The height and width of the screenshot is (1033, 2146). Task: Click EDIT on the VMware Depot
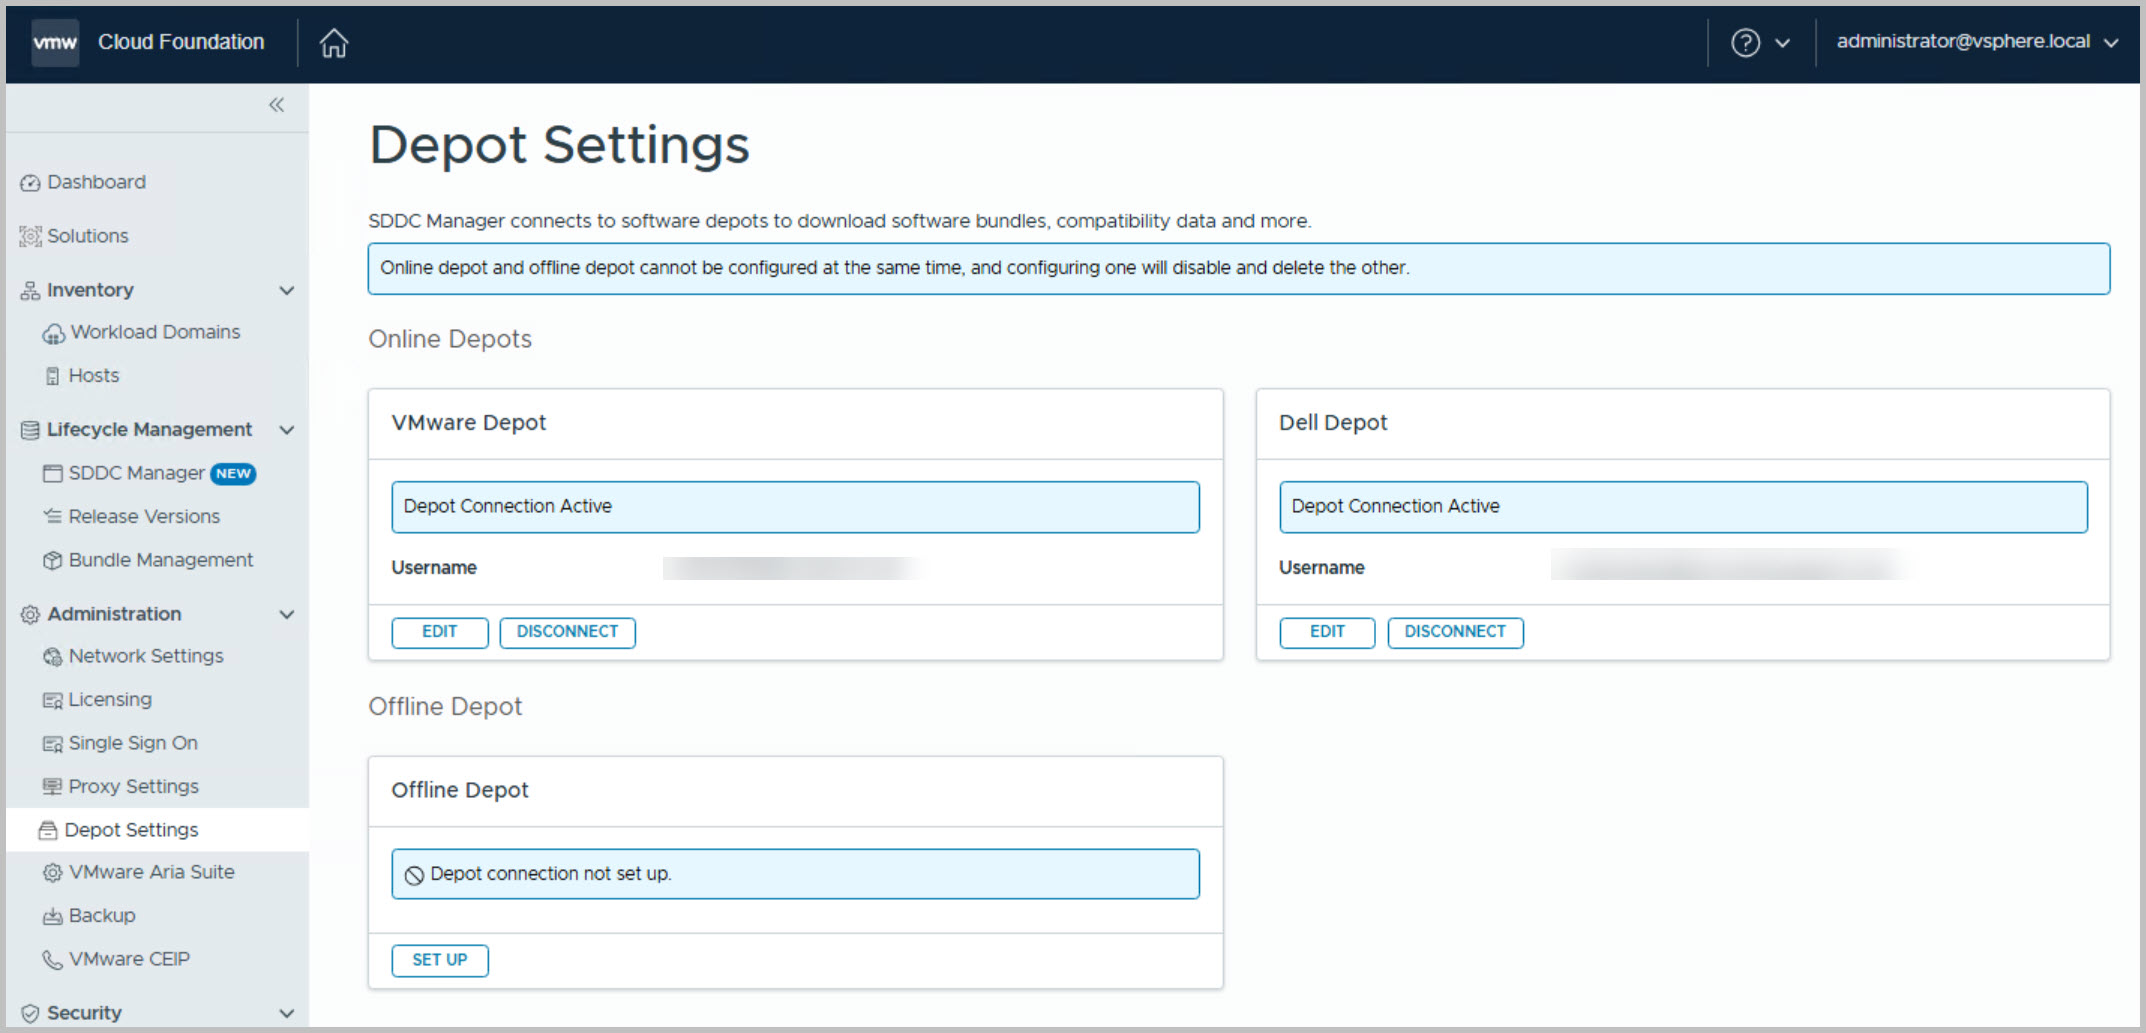(439, 632)
